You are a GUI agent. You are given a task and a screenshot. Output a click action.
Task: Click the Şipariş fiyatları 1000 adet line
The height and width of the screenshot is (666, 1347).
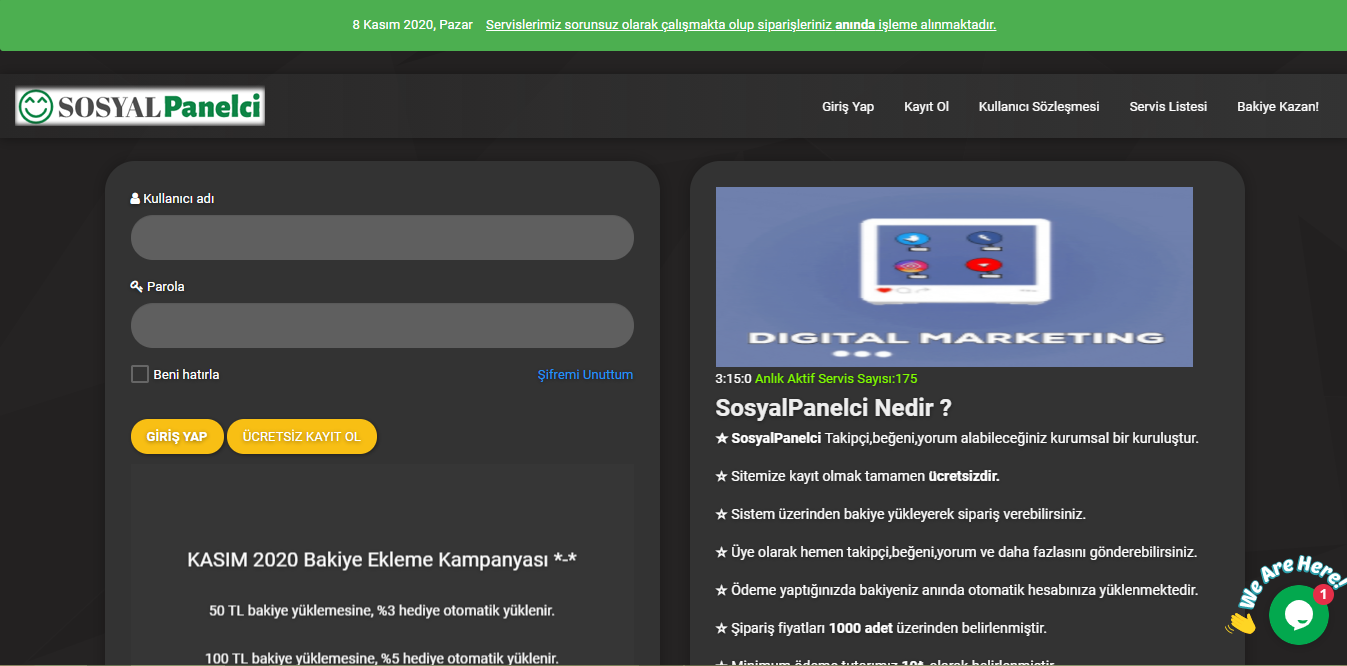point(881,628)
